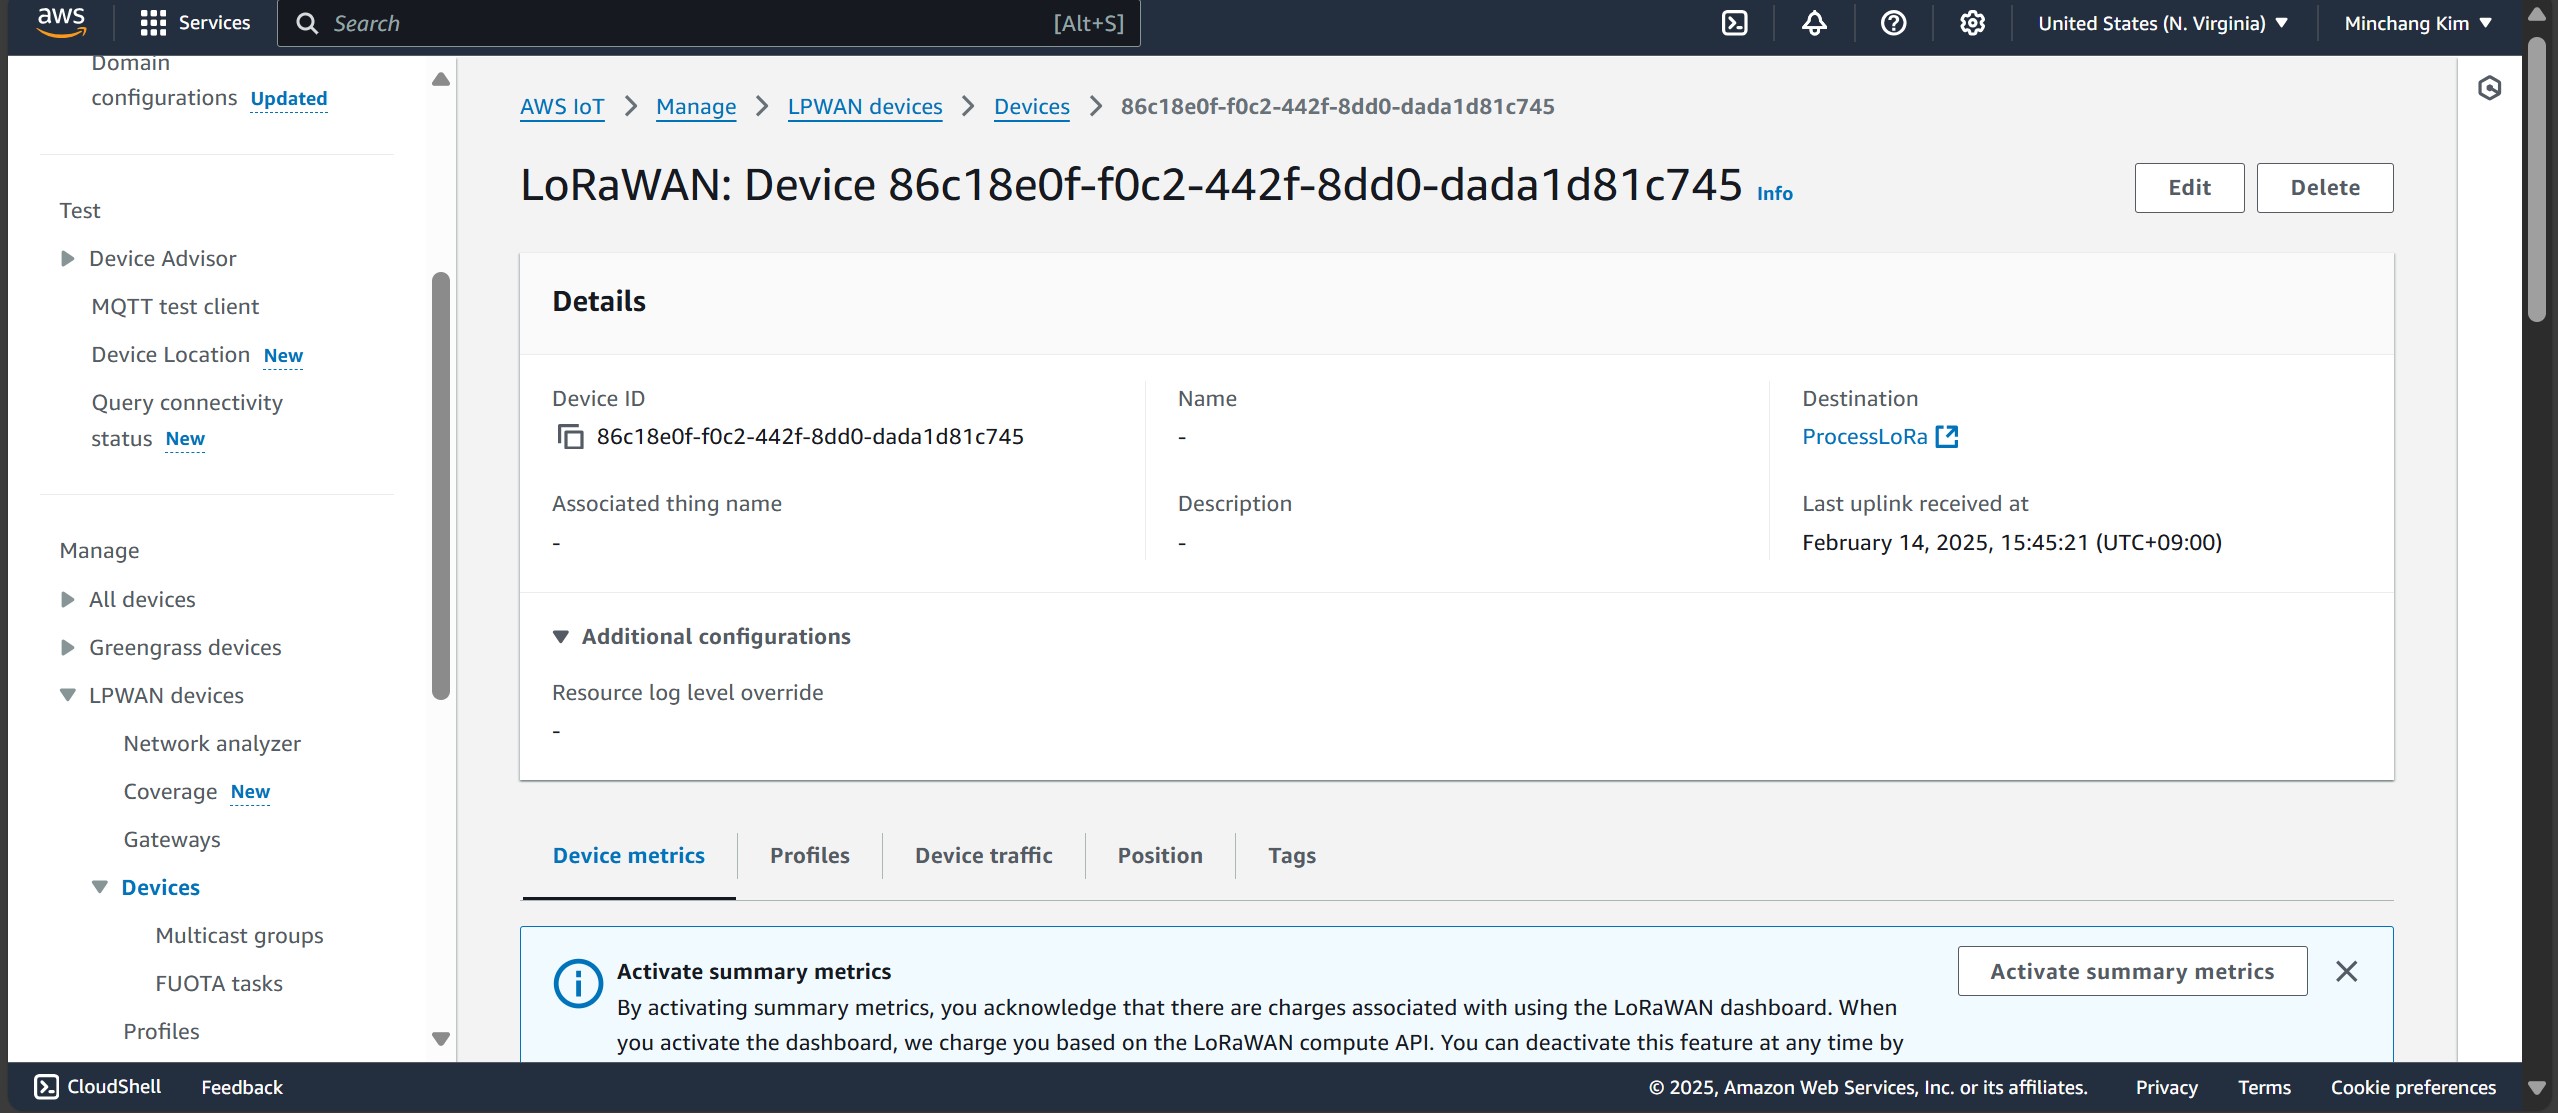Open the region selector United States (N. Virginia)
Viewport: 2558px width, 1113px height.
click(x=2163, y=23)
